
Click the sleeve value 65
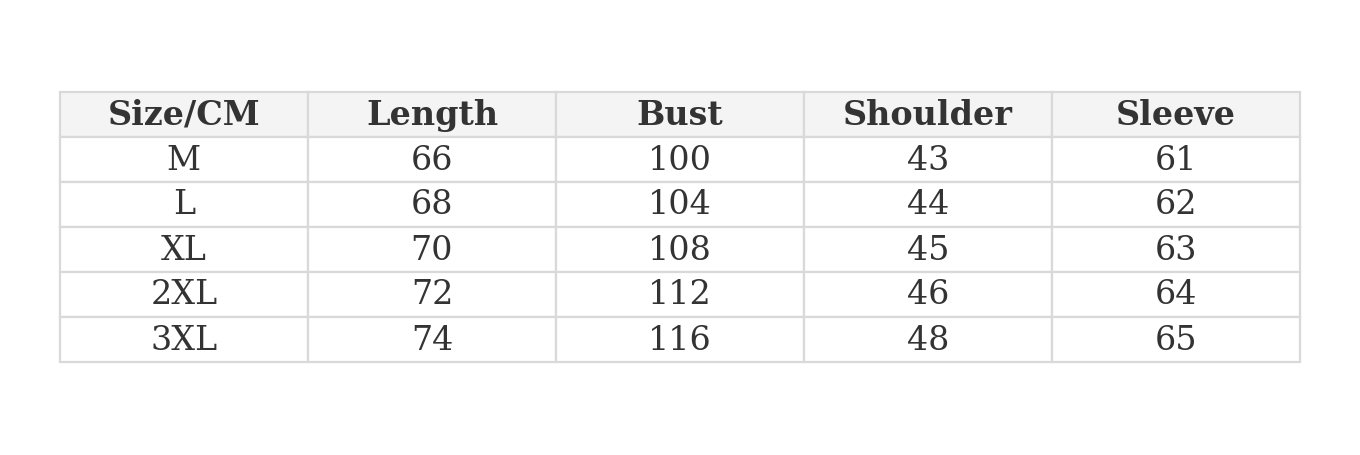[1175, 339]
